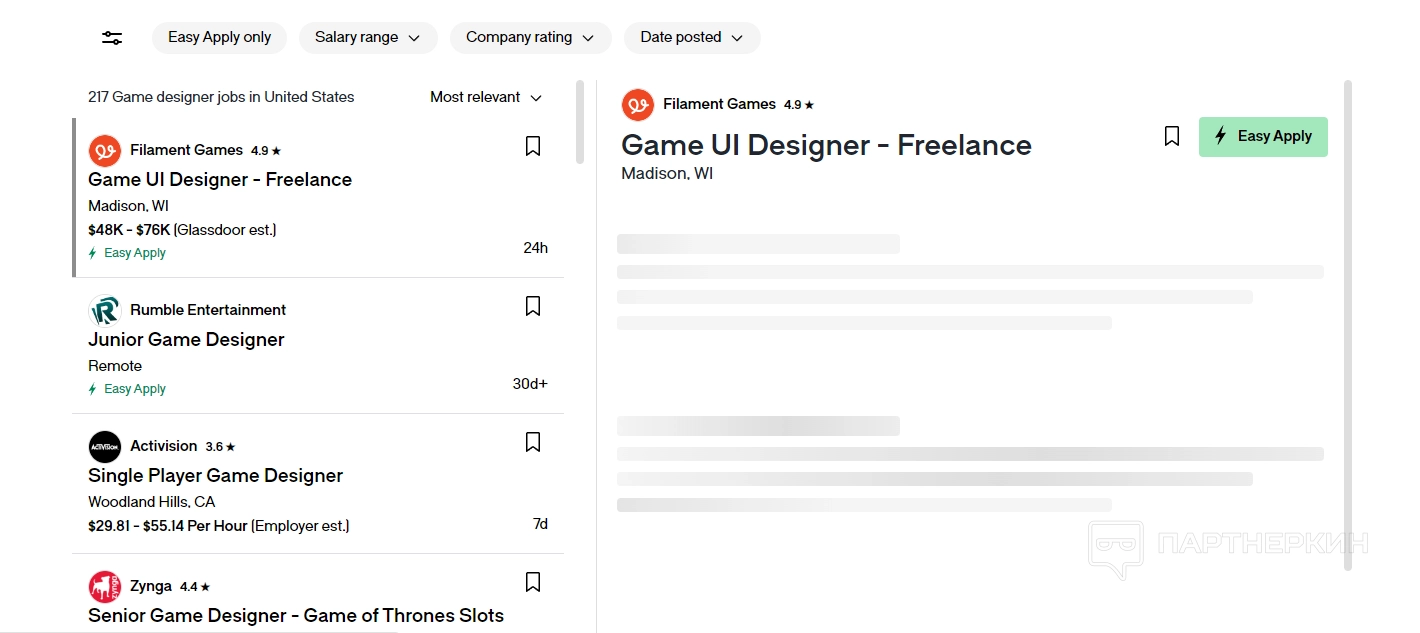Bookmark the Filament Games listing in list

pyautogui.click(x=533, y=147)
